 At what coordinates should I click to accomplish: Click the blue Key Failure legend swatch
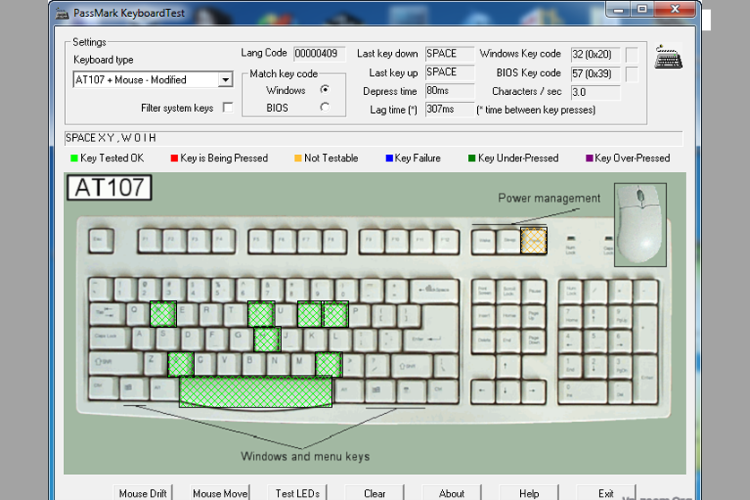[389, 158]
